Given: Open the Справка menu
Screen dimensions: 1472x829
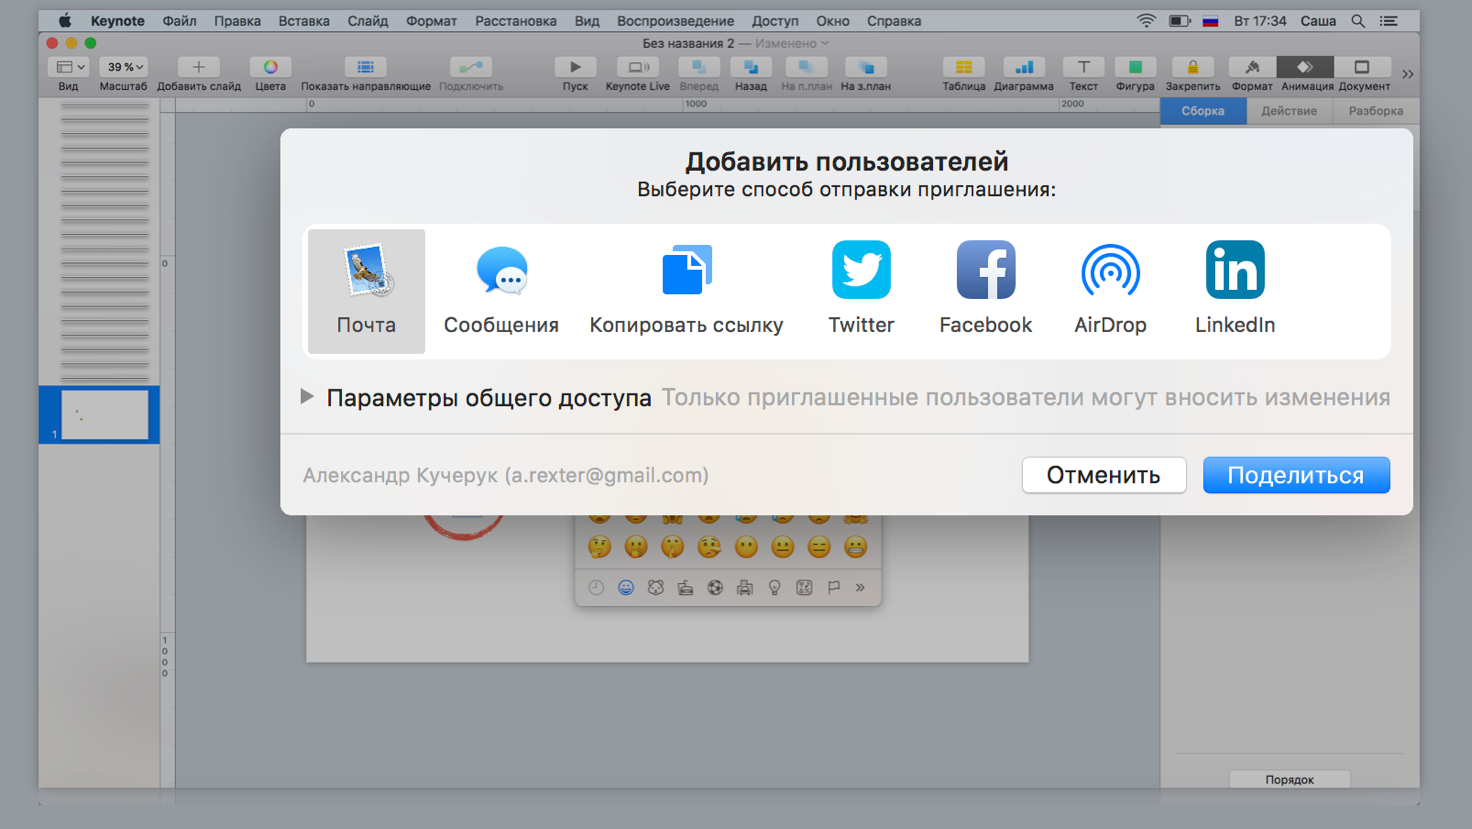Looking at the screenshot, I should point(894,21).
